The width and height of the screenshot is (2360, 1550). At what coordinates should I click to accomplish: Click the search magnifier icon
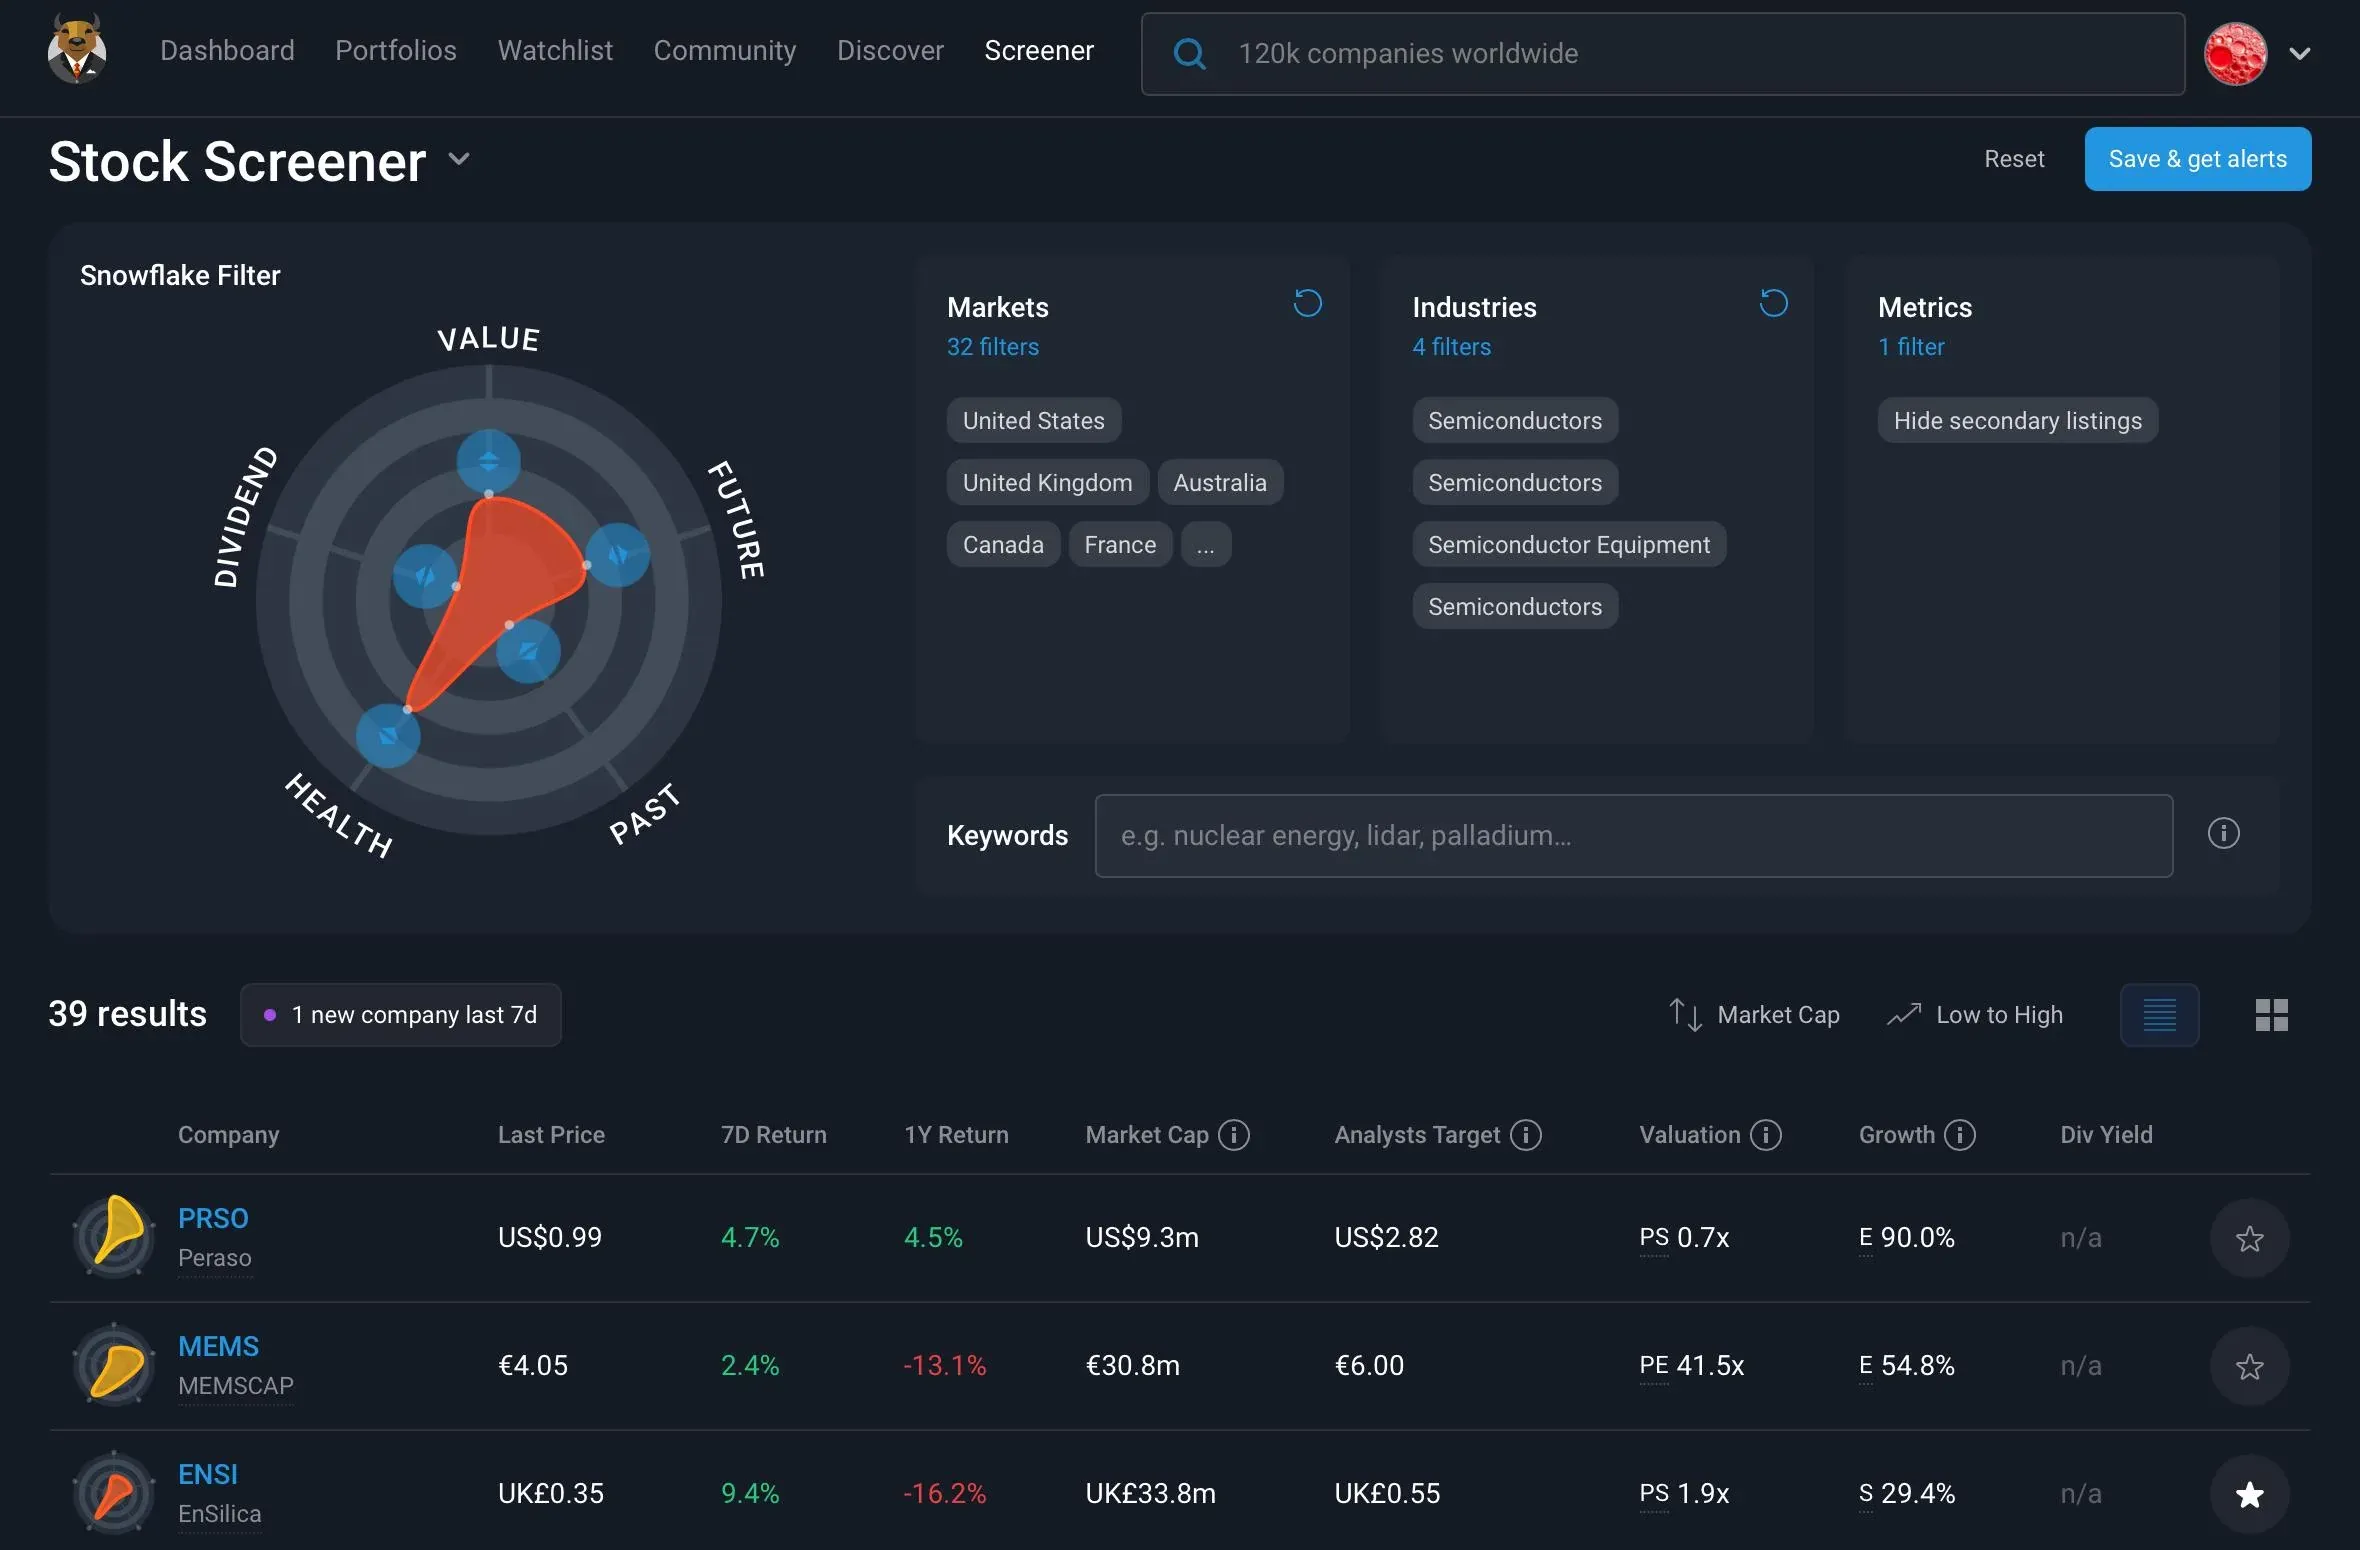(x=1189, y=54)
